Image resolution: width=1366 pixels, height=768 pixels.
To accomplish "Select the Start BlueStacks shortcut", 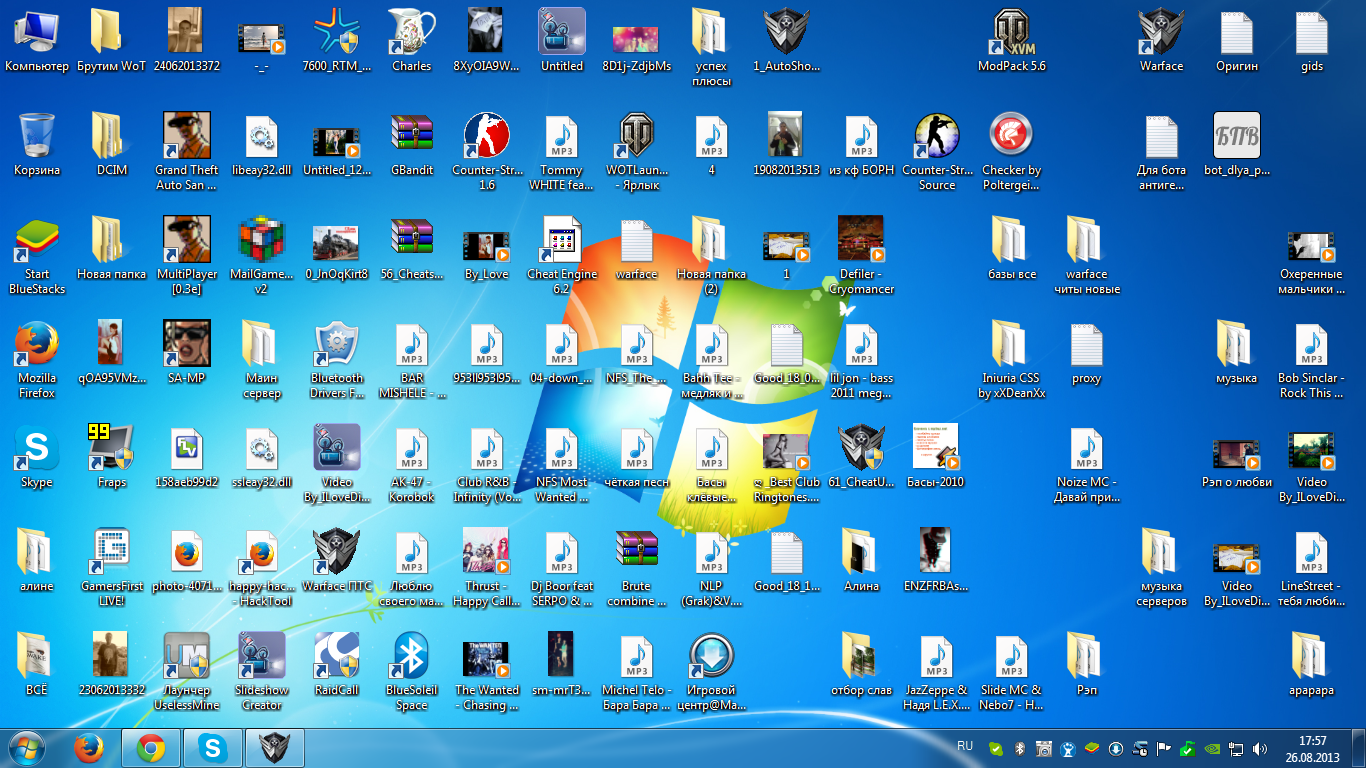I will (x=37, y=241).
